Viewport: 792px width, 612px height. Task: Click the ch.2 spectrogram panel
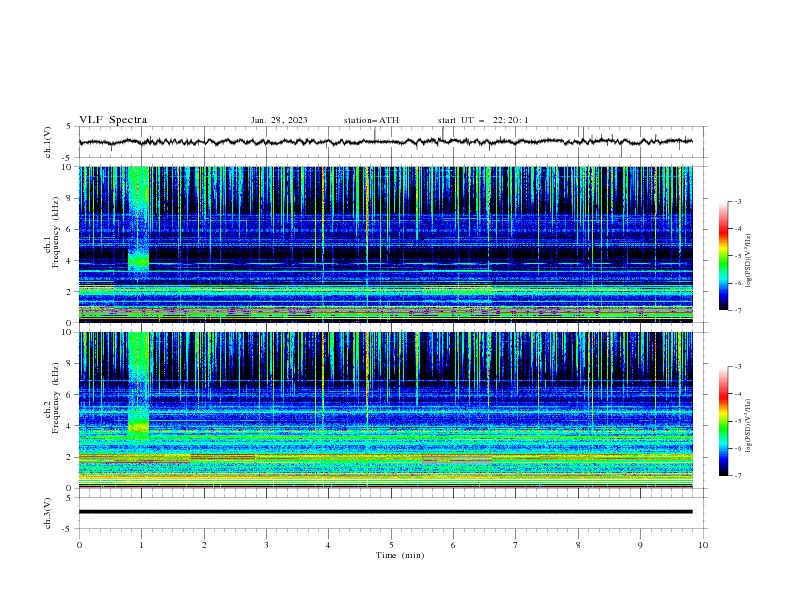(385, 410)
